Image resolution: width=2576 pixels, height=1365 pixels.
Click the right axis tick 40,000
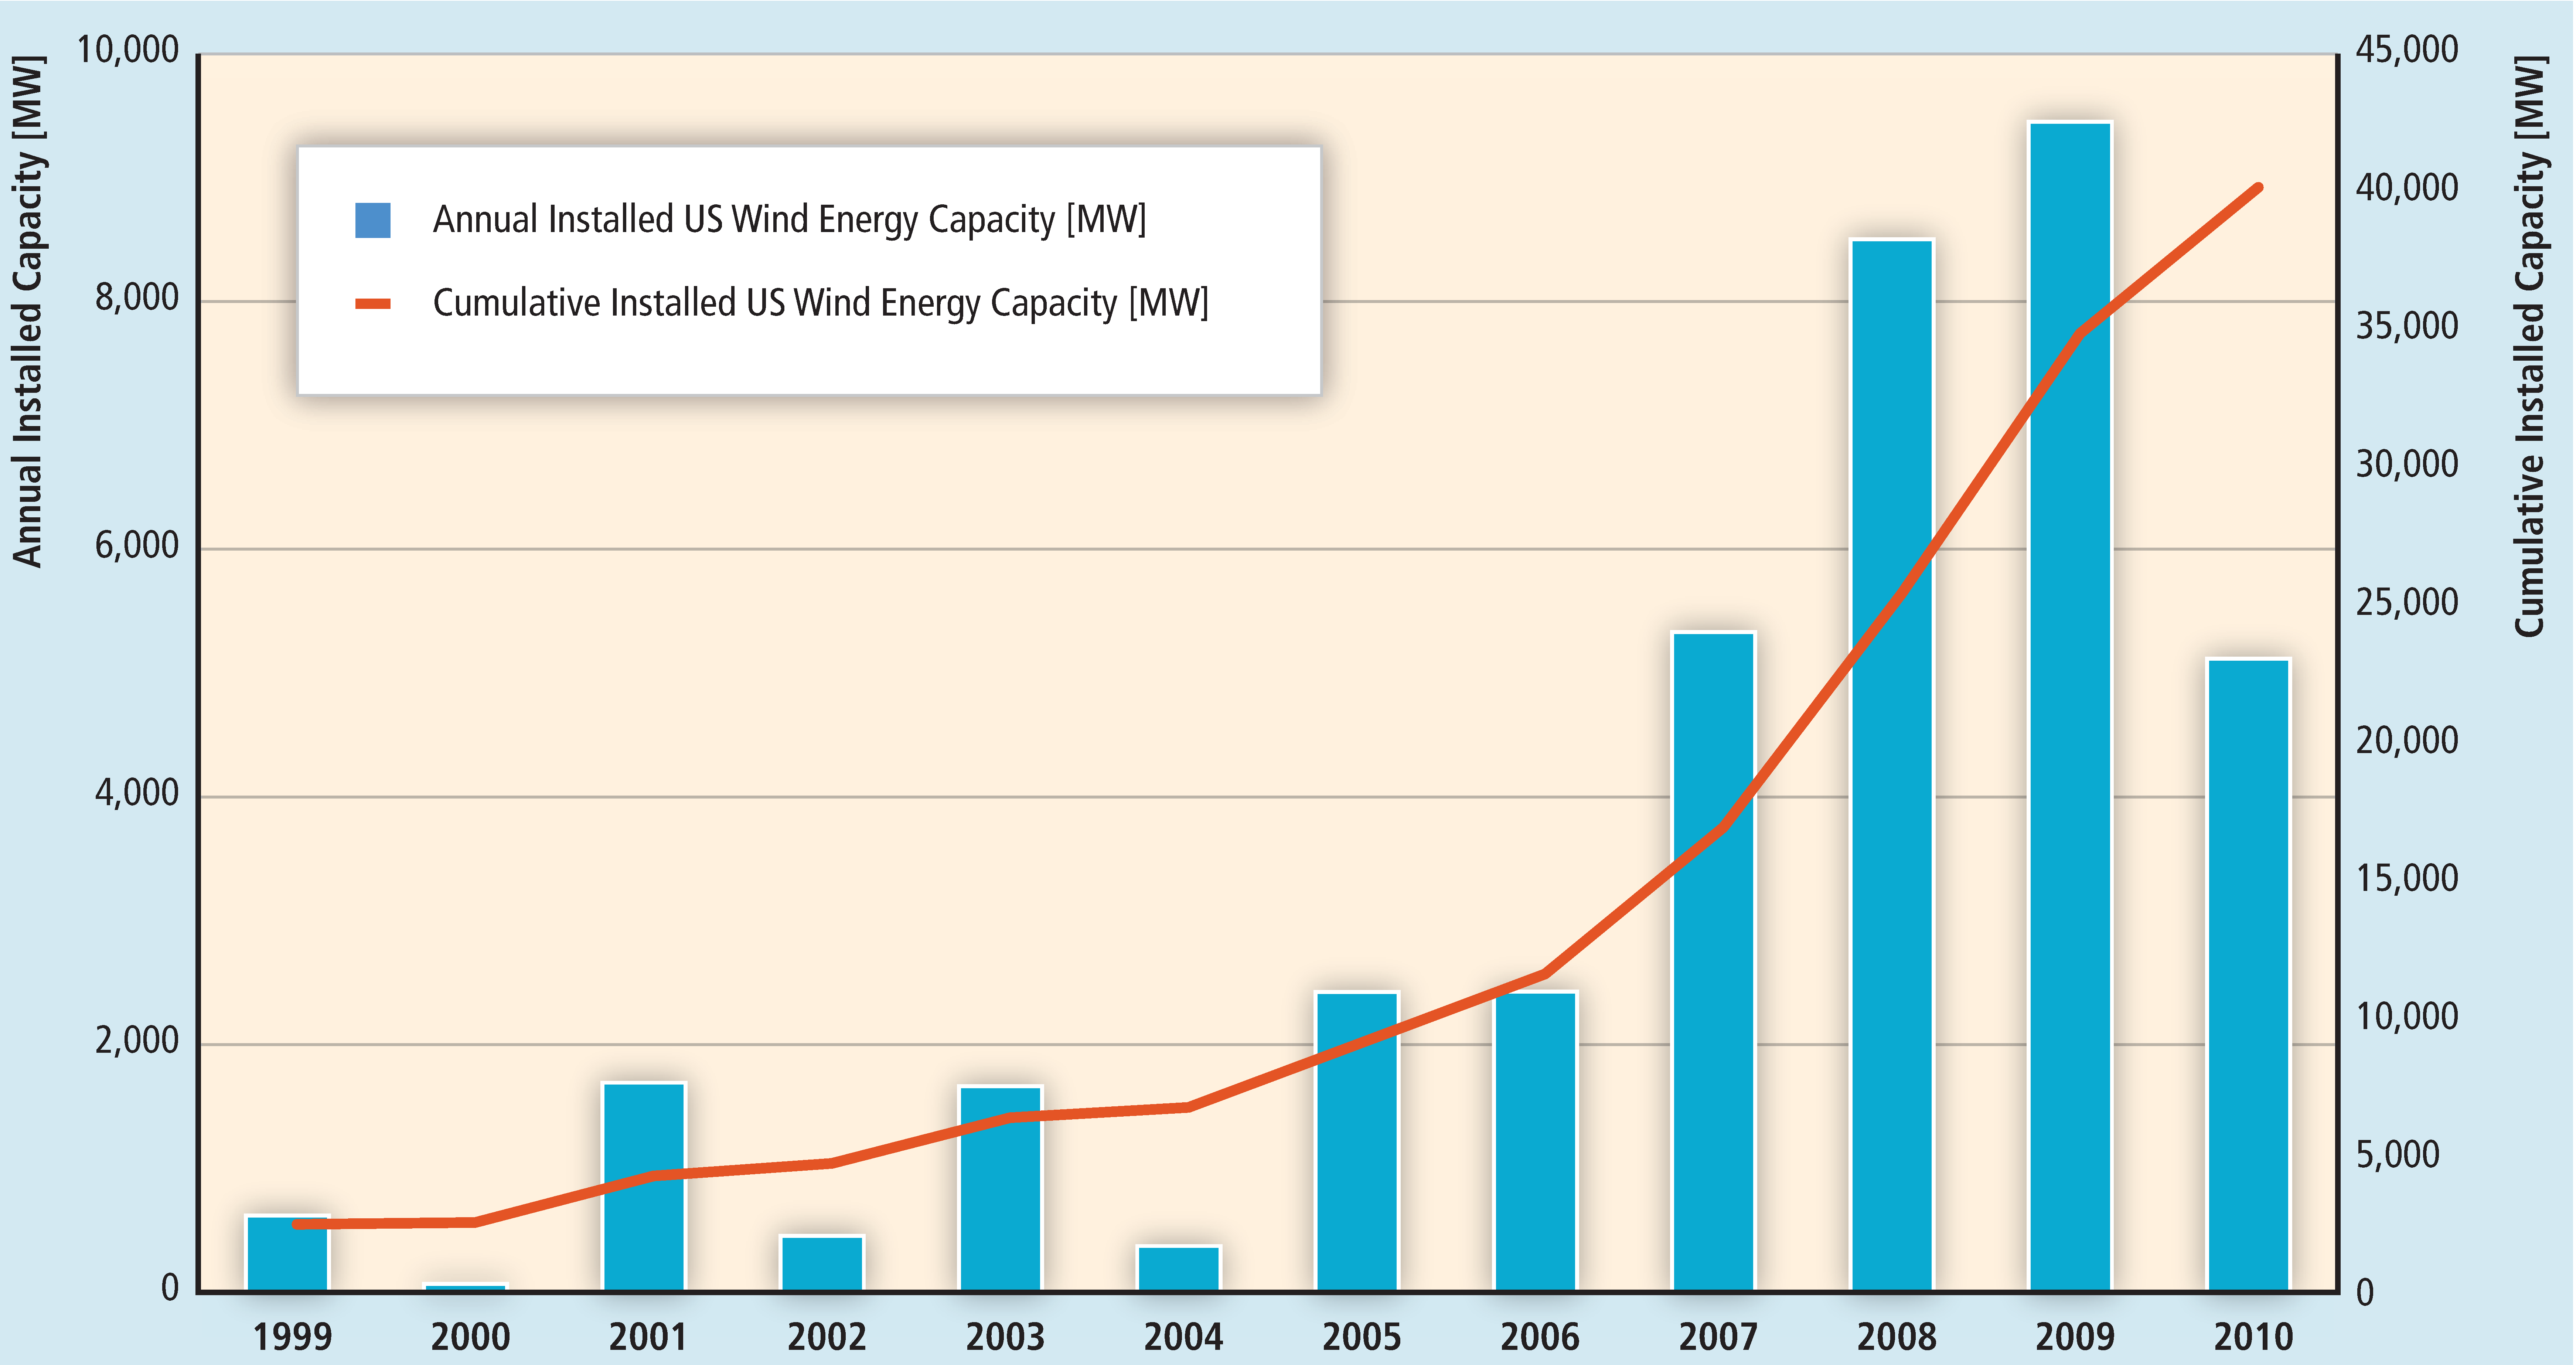click(2407, 188)
